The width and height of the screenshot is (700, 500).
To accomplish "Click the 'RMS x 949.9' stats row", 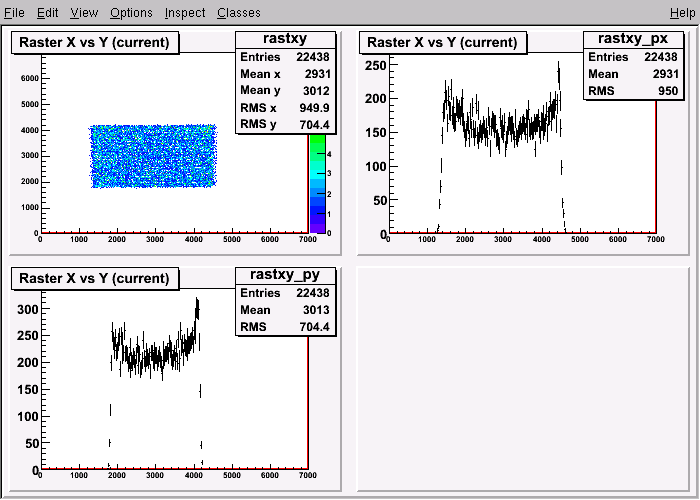I will tap(285, 108).
